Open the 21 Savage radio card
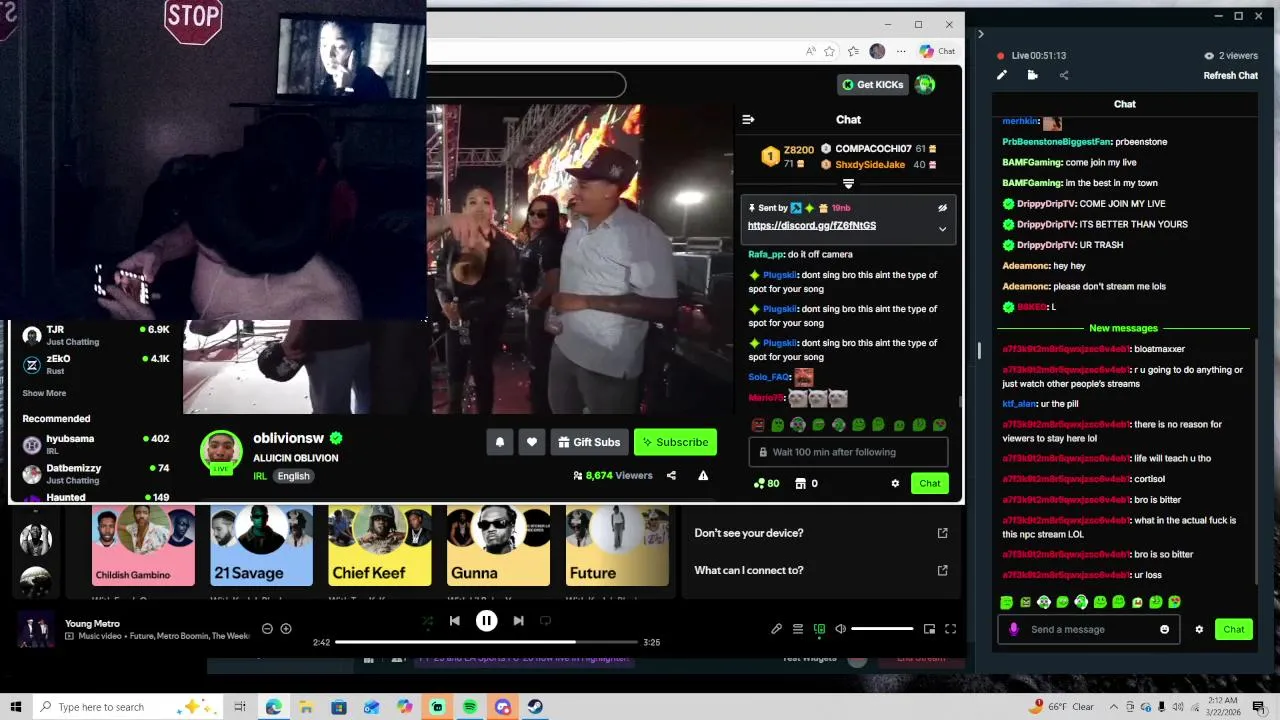1280x720 pixels. [x=261, y=545]
